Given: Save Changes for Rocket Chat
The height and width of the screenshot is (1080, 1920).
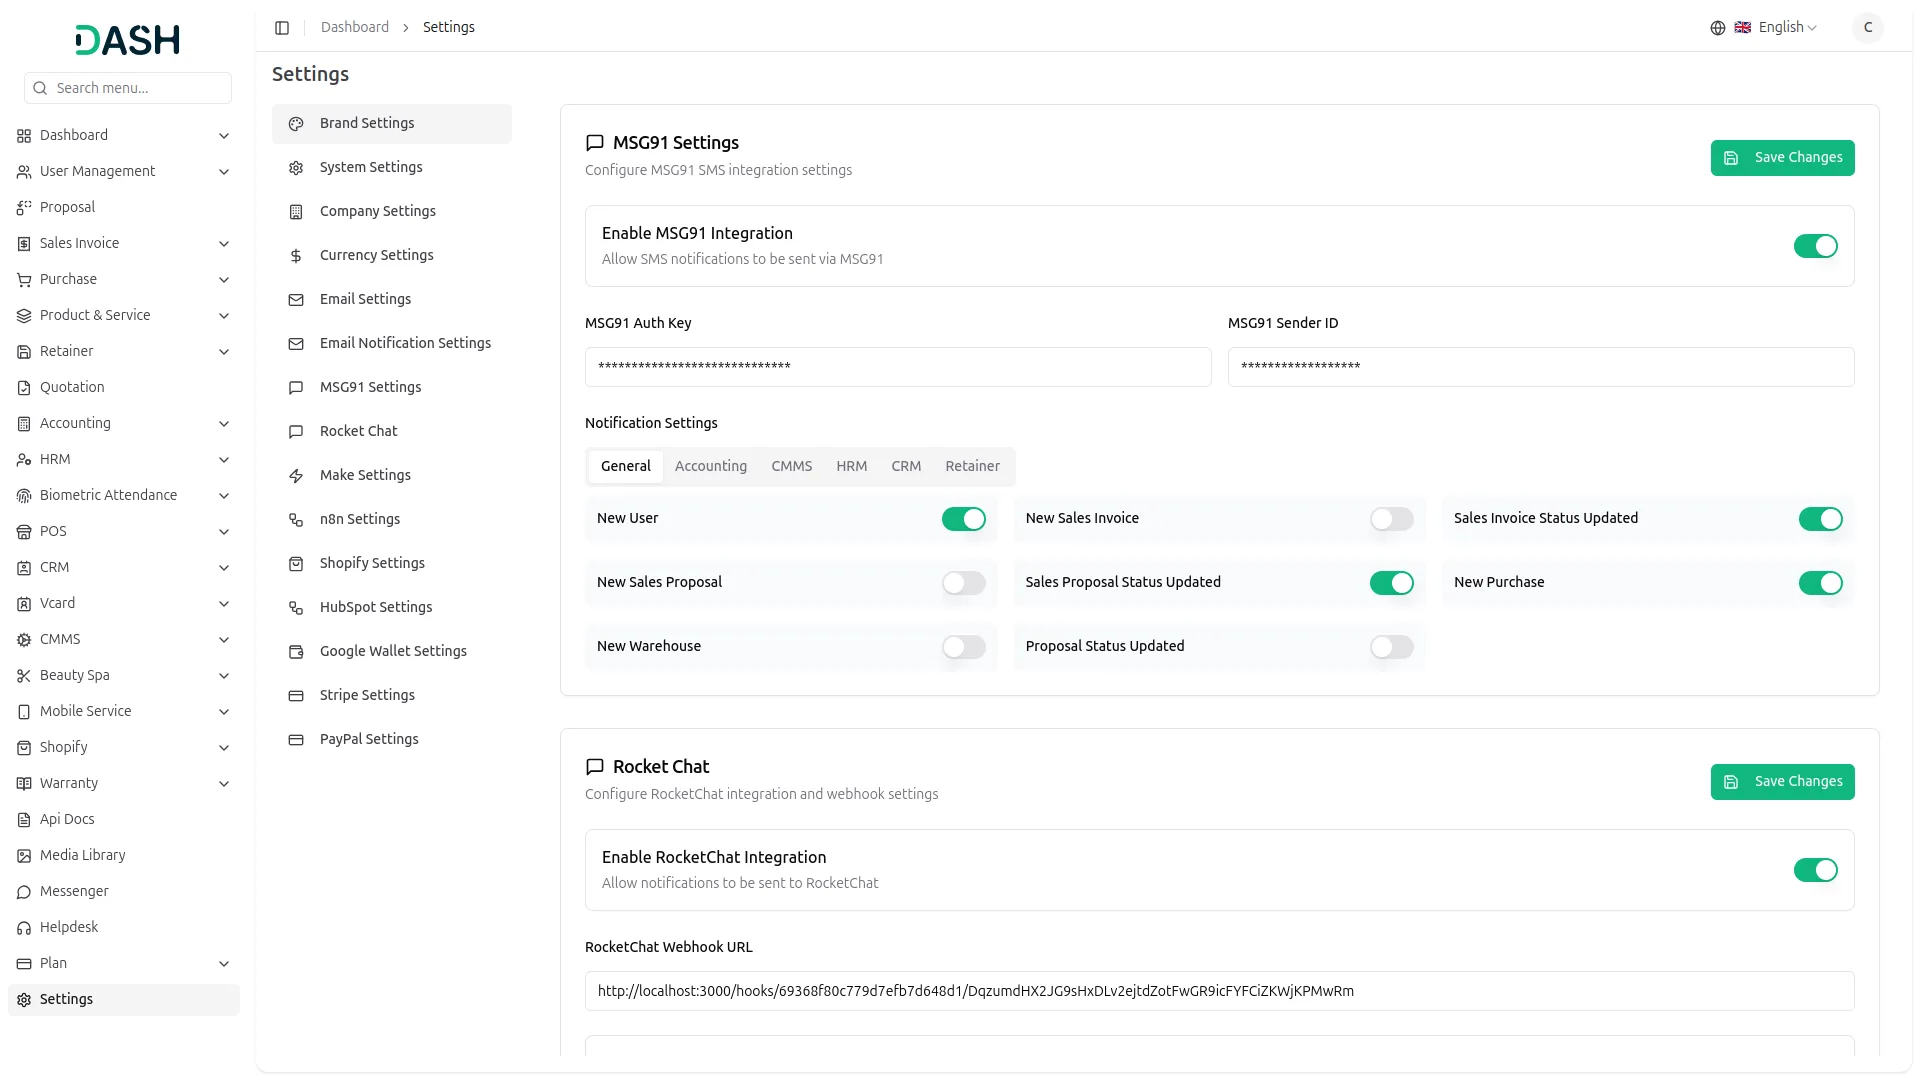Looking at the screenshot, I should [1782, 782].
